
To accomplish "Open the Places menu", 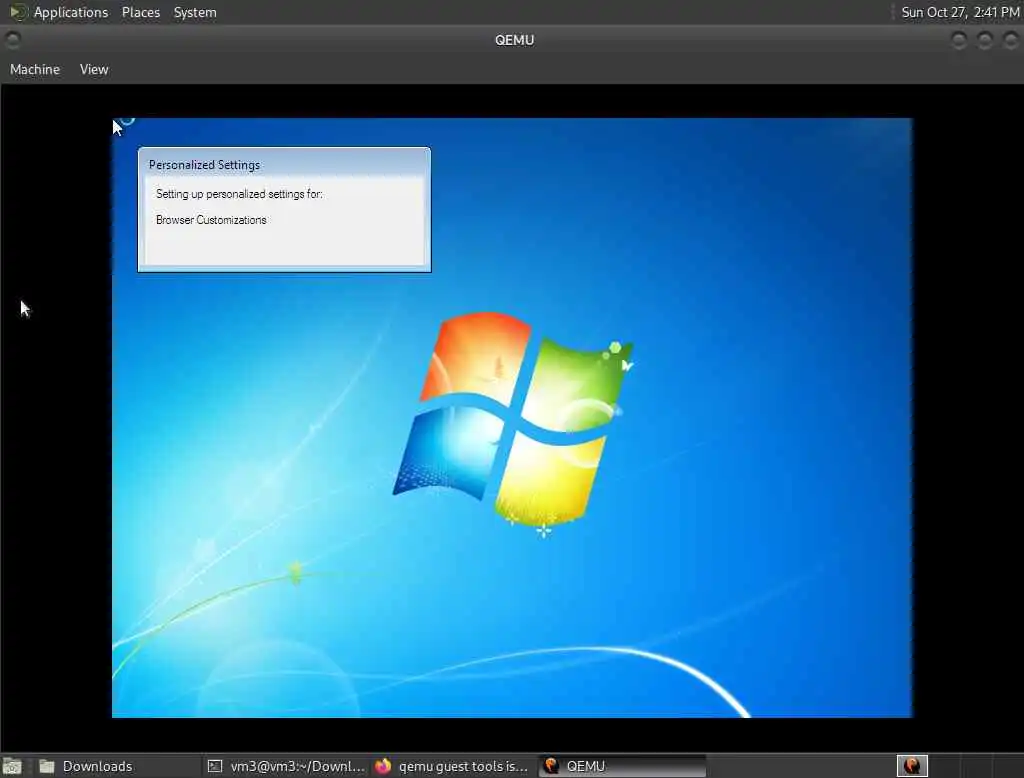I will pyautogui.click(x=140, y=12).
